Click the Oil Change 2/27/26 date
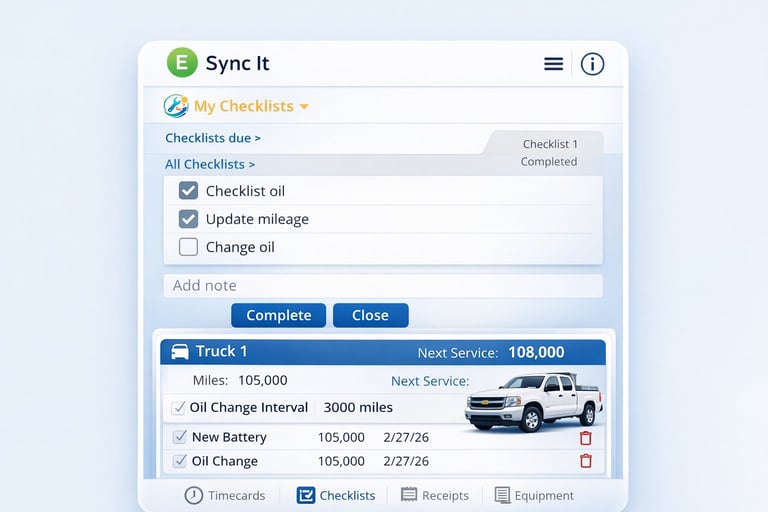 pos(406,461)
